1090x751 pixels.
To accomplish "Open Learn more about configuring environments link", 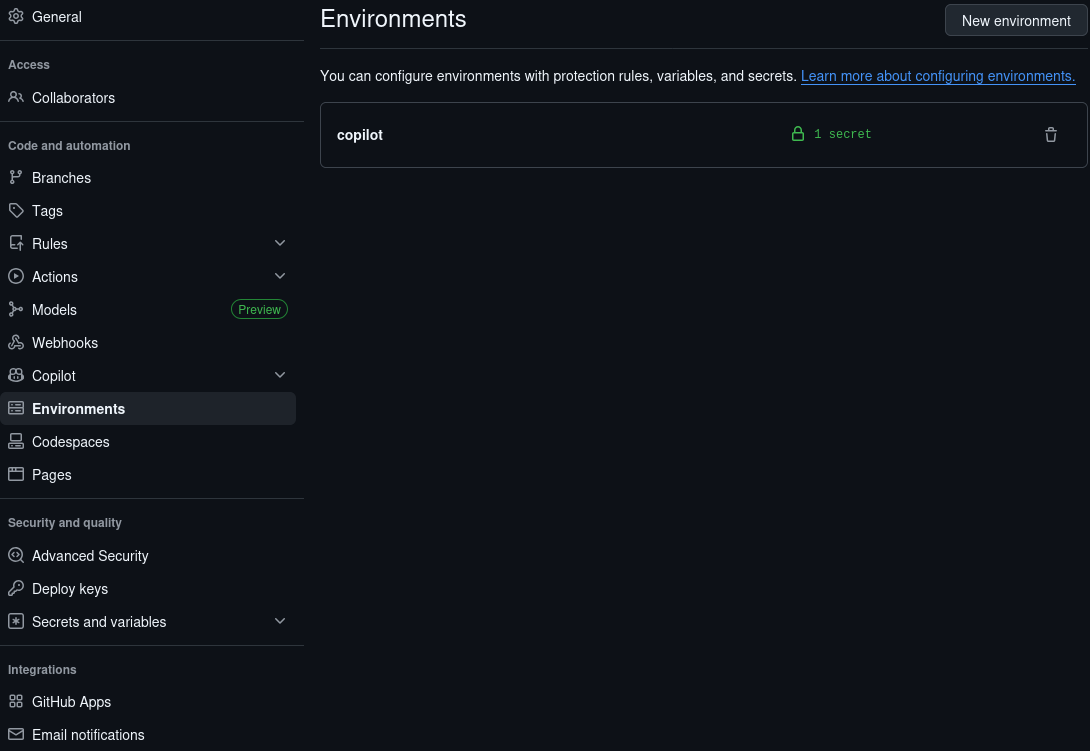I will pyautogui.click(x=937, y=76).
